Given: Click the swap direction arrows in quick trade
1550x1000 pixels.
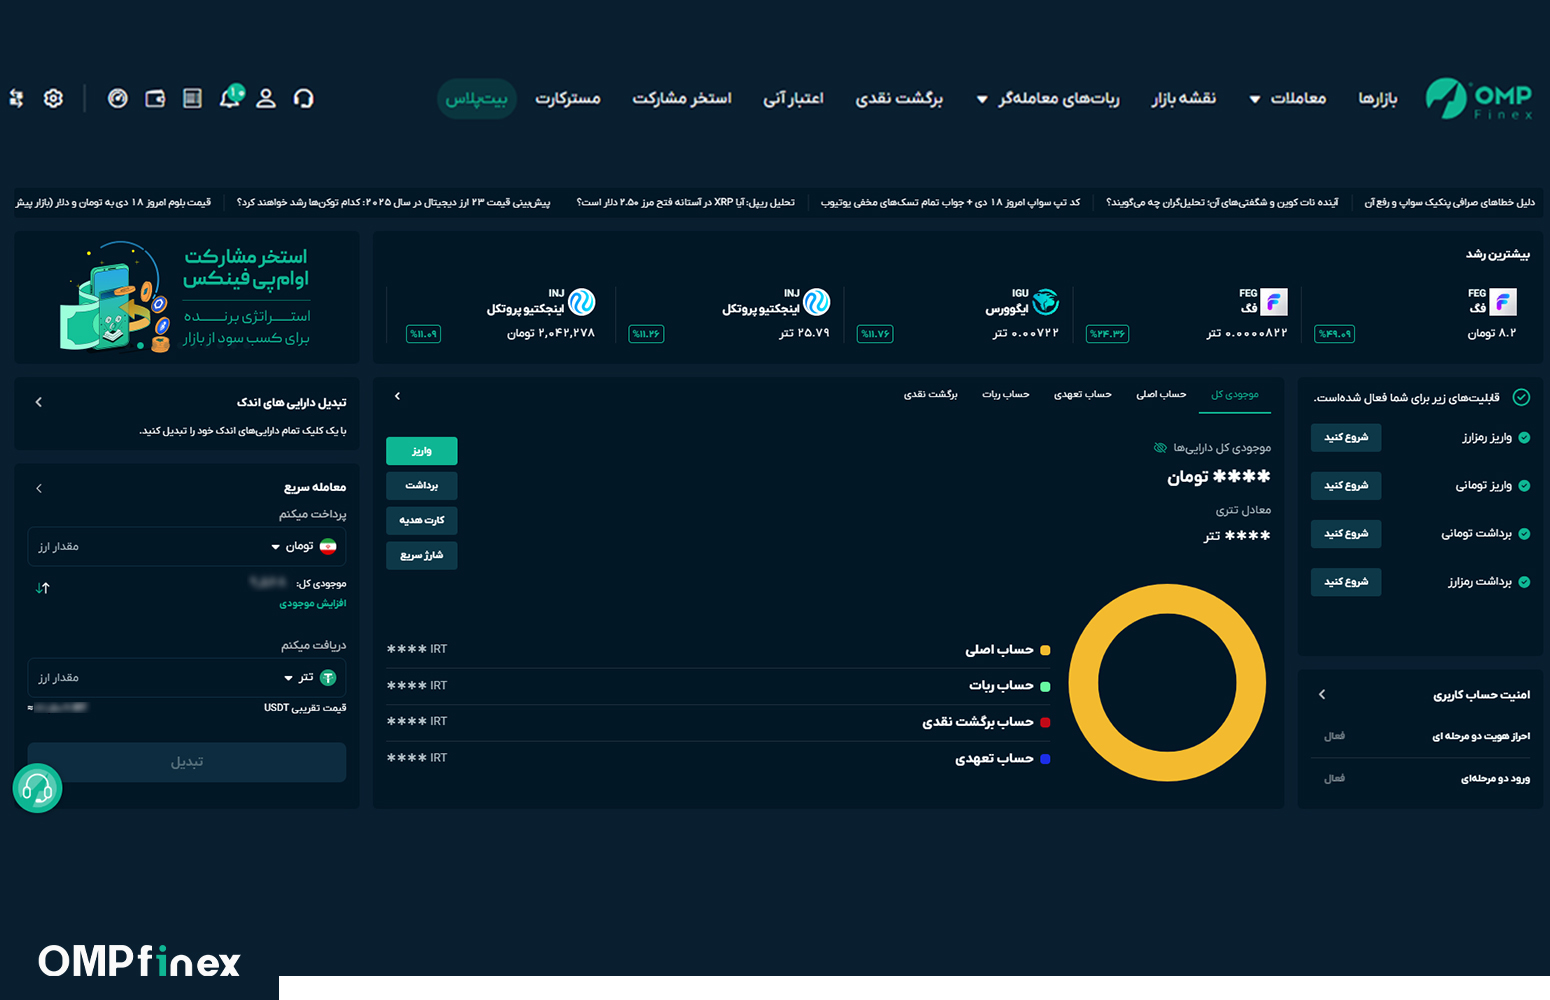Looking at the screenshot, I should point(42,588).
